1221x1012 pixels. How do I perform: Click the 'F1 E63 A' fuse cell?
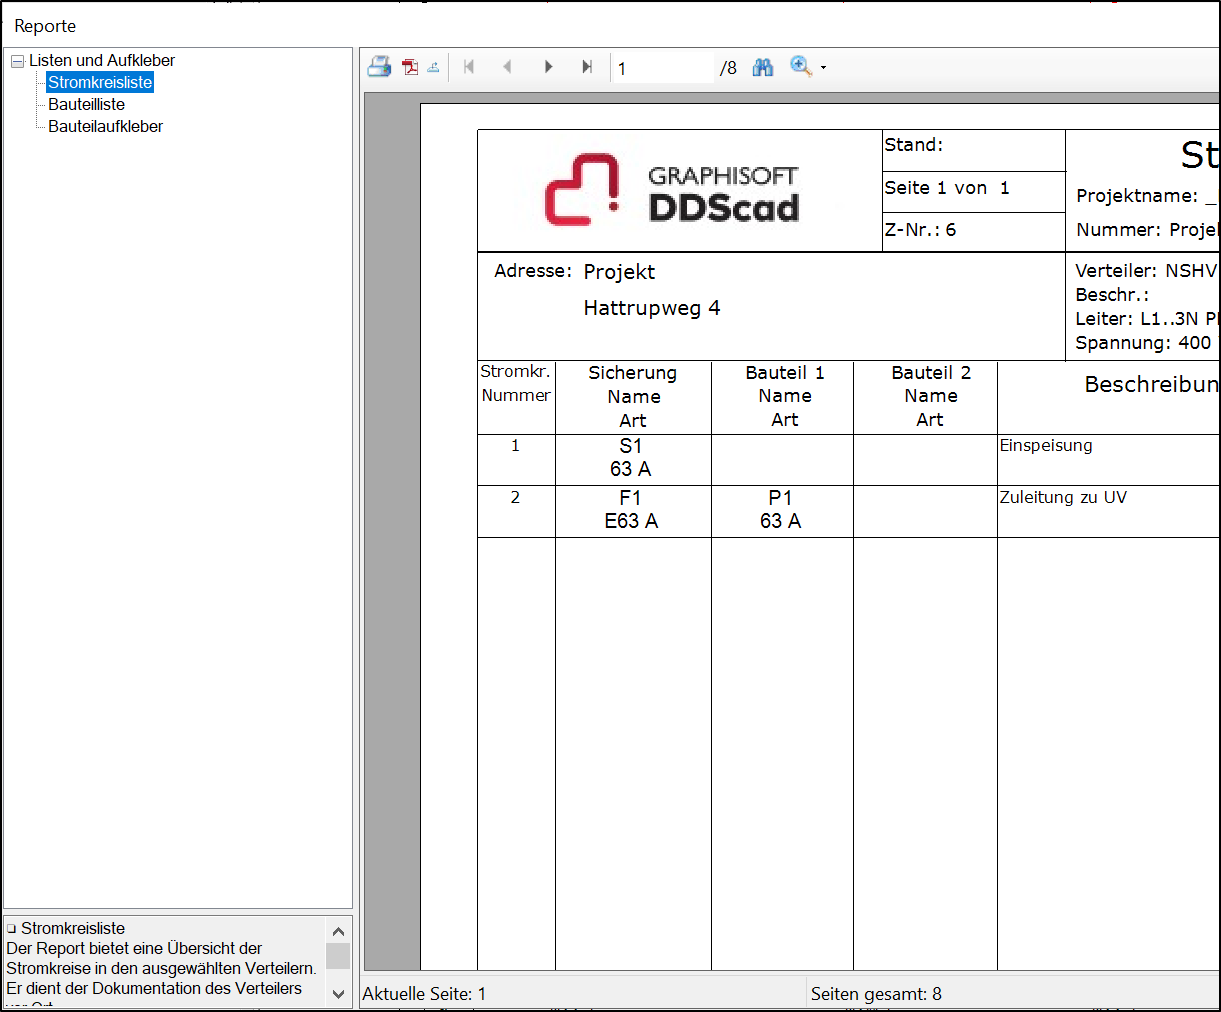(631, 510)
